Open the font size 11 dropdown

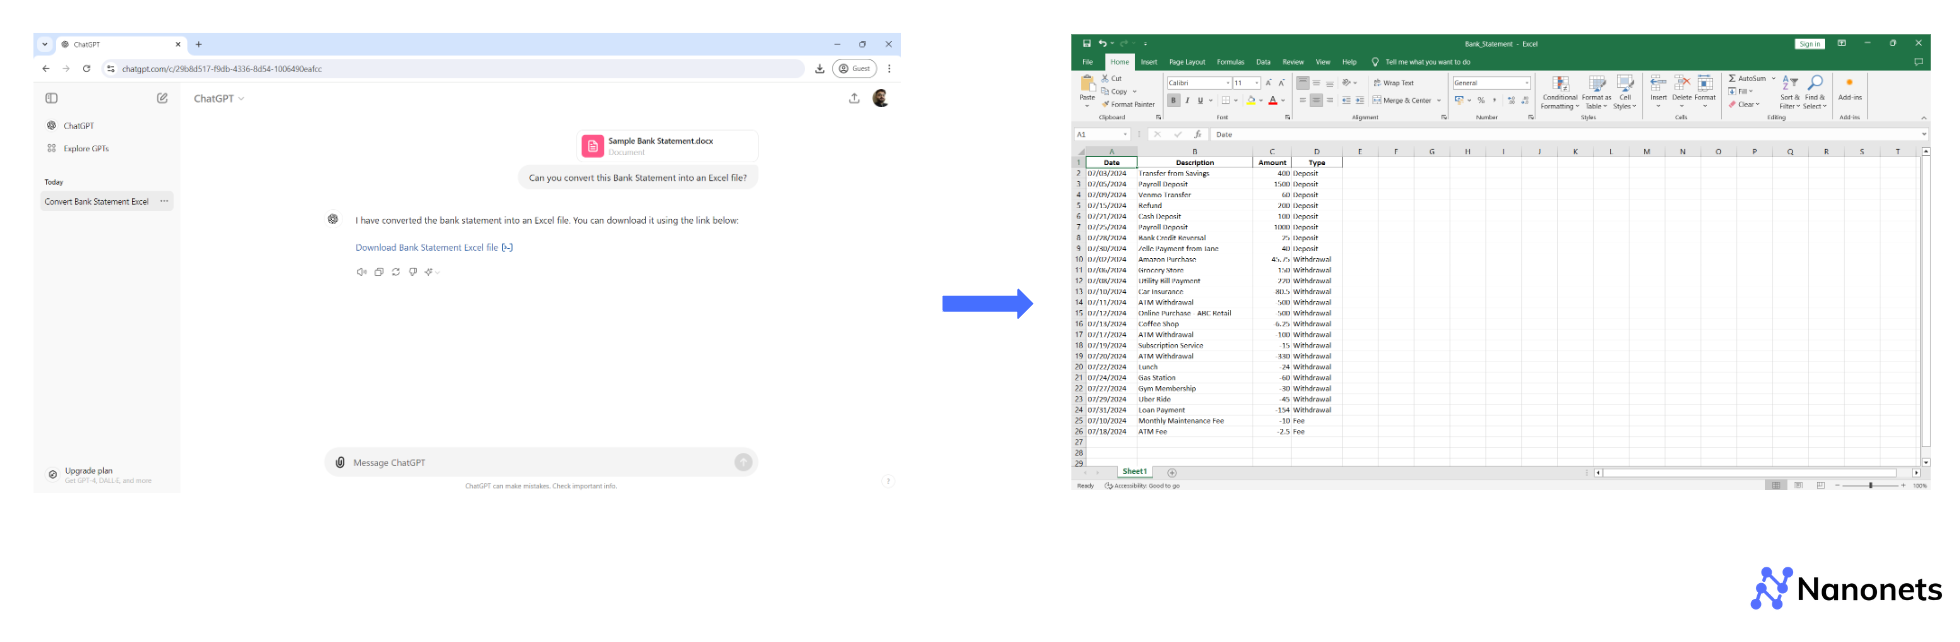click(x=1256, y=83)
